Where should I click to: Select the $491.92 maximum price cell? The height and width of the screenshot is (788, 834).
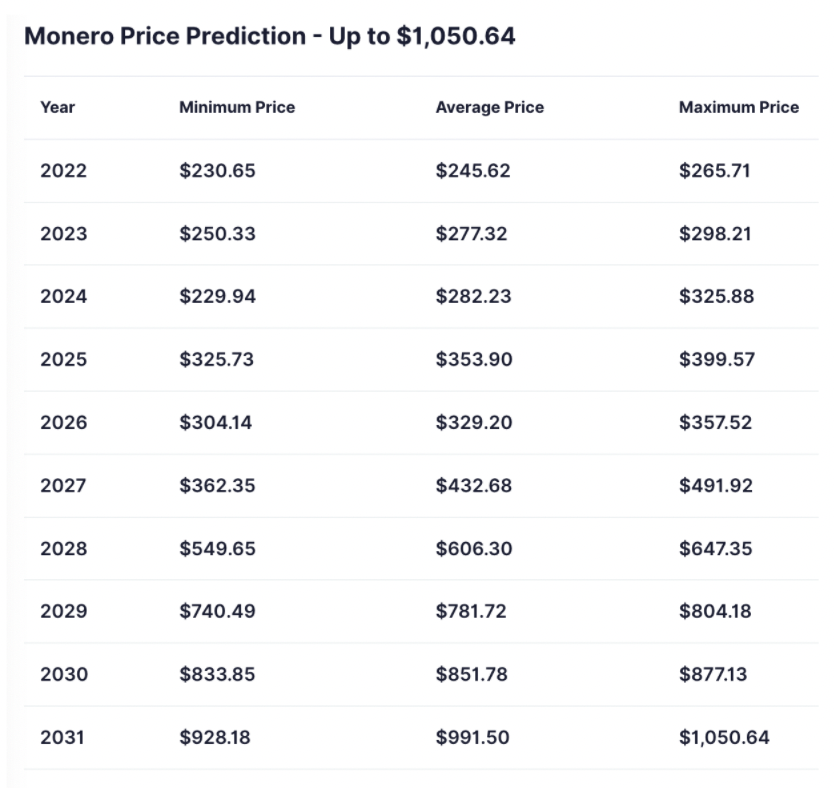pos(715,486)
